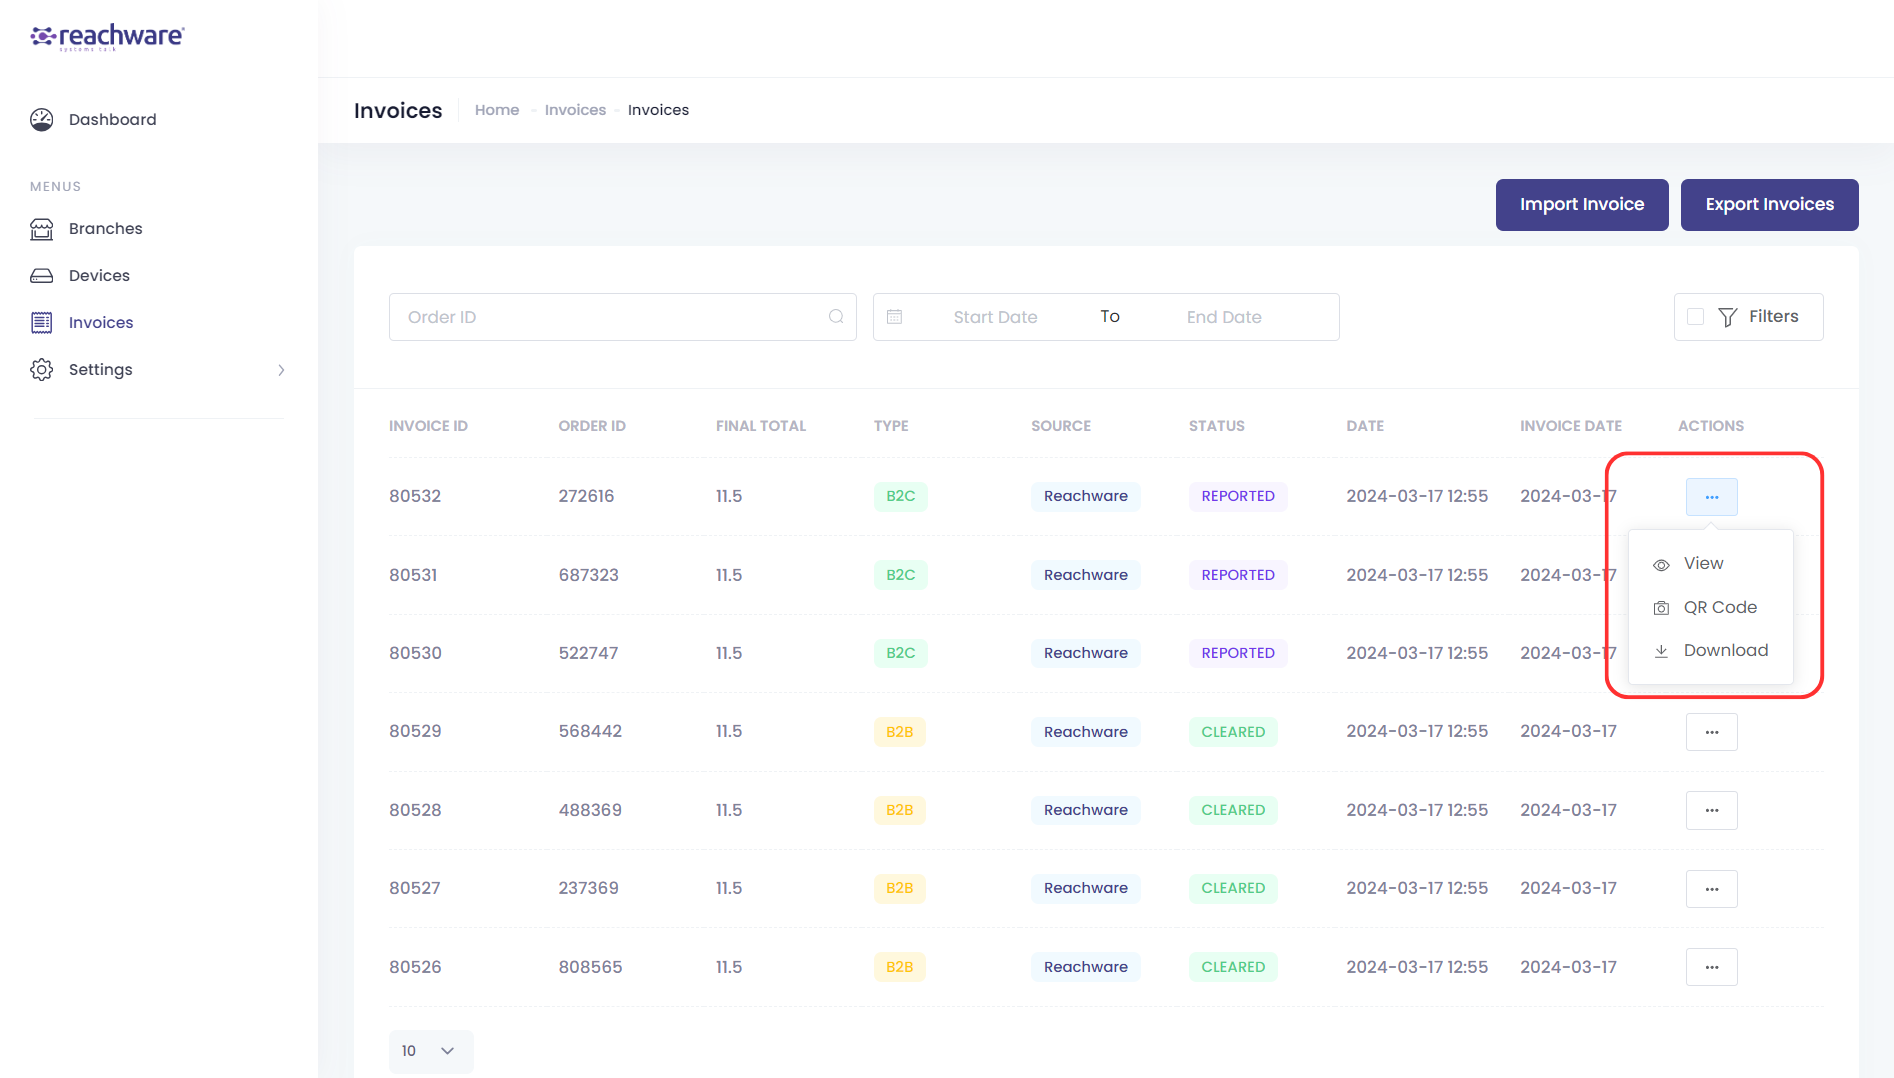Screen dimensions: 1894x1078
Task: Click the download arrow icon in menu
Action: (1661, 651)
